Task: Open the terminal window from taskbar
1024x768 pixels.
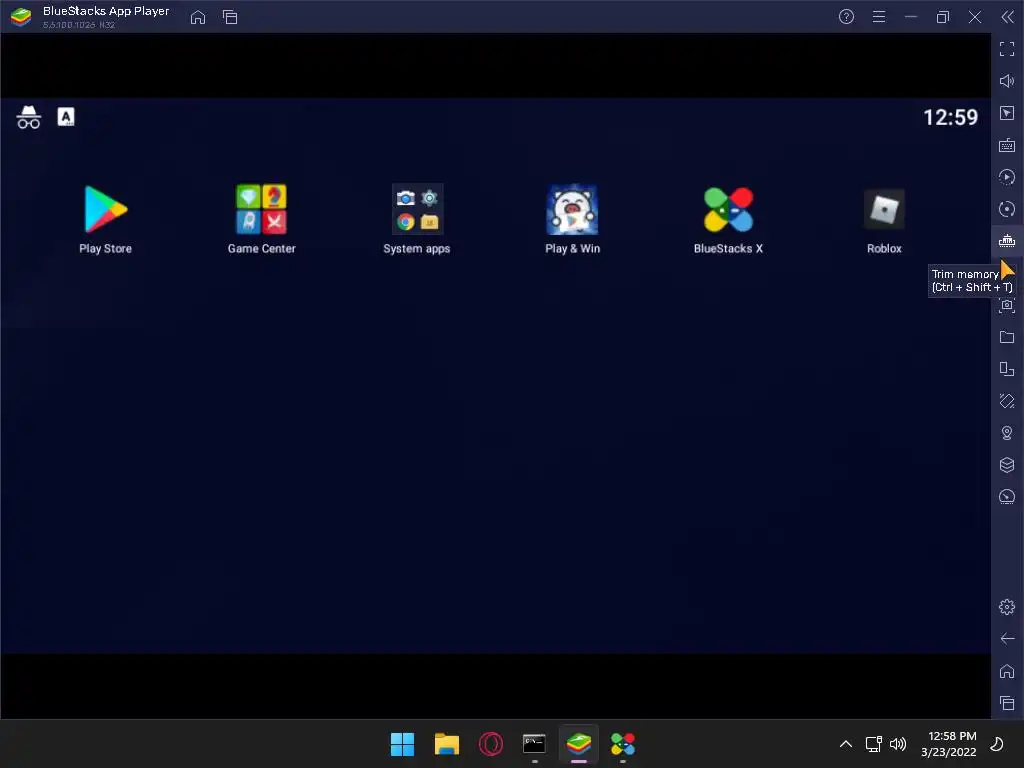Action: tap(534, 744)
